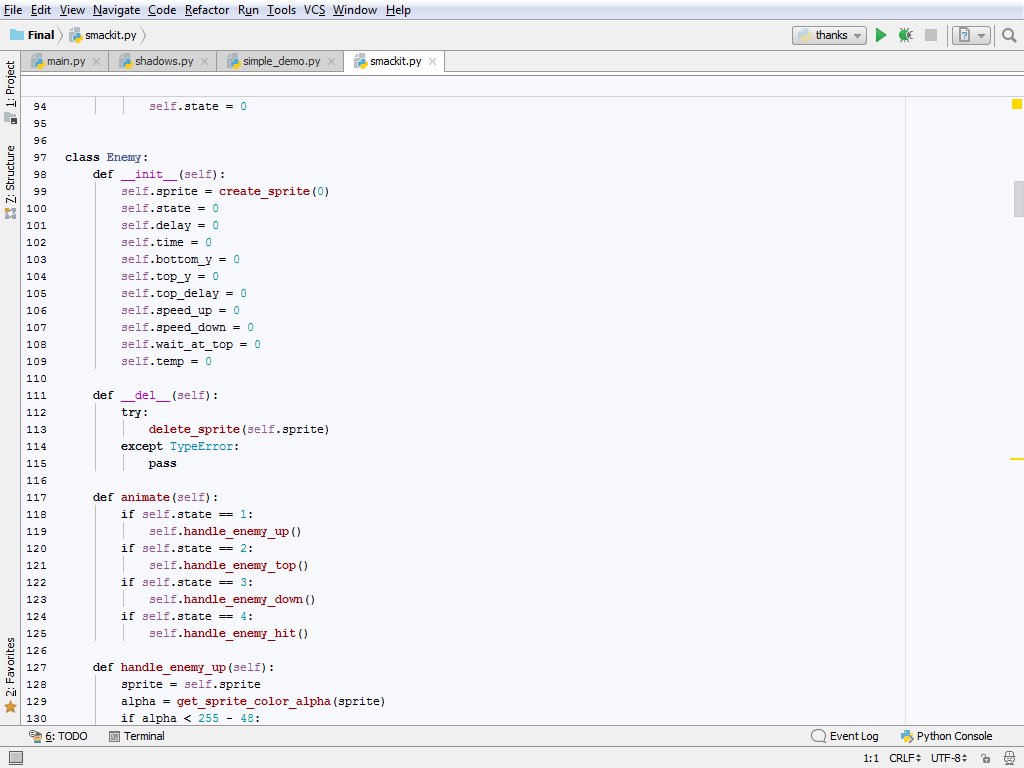Close the simple_demo.py tab

click(331, 61)
